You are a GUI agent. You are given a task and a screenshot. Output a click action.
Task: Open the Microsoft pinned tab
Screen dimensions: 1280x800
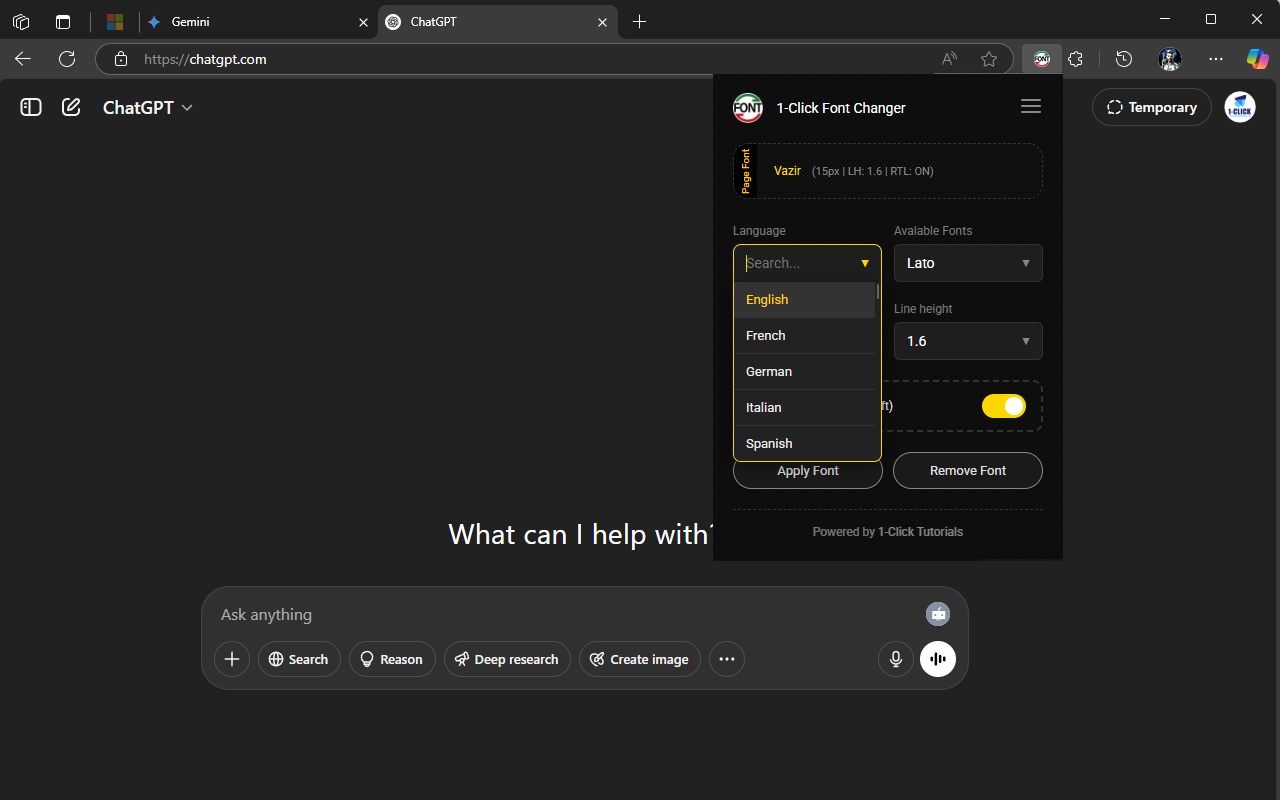tap(115, 21)
